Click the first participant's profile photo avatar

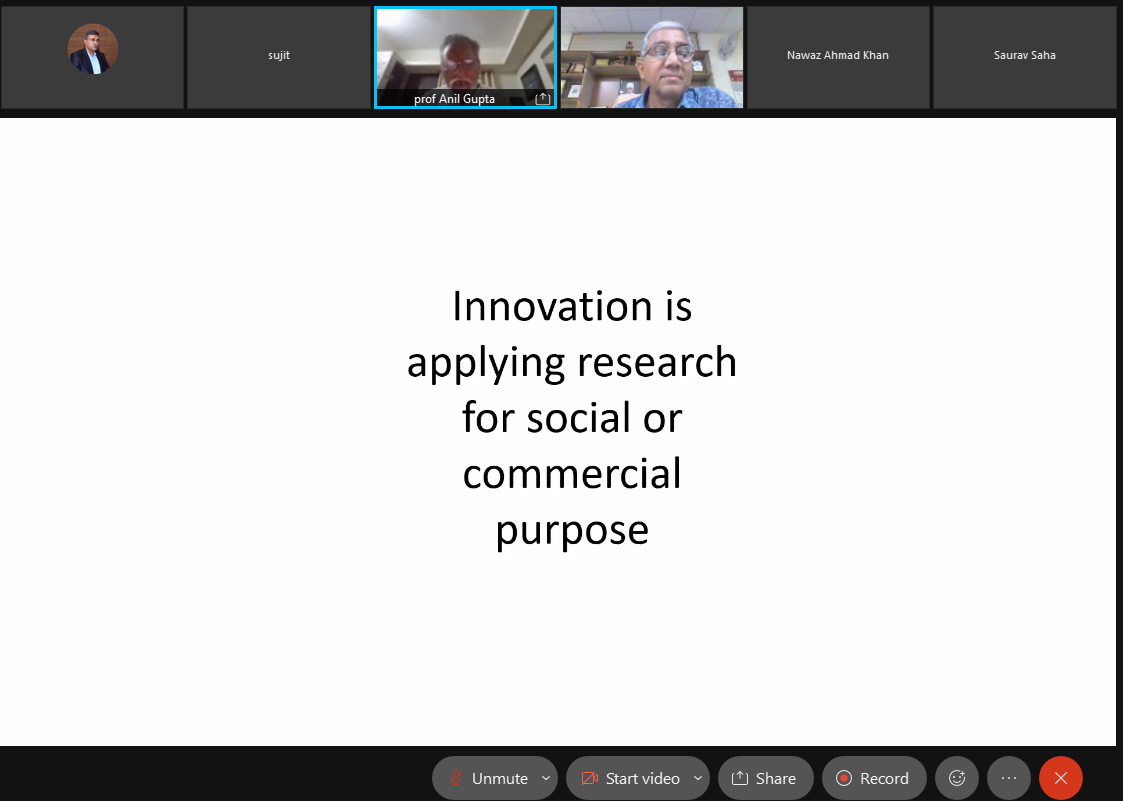[x=93, y=49]
